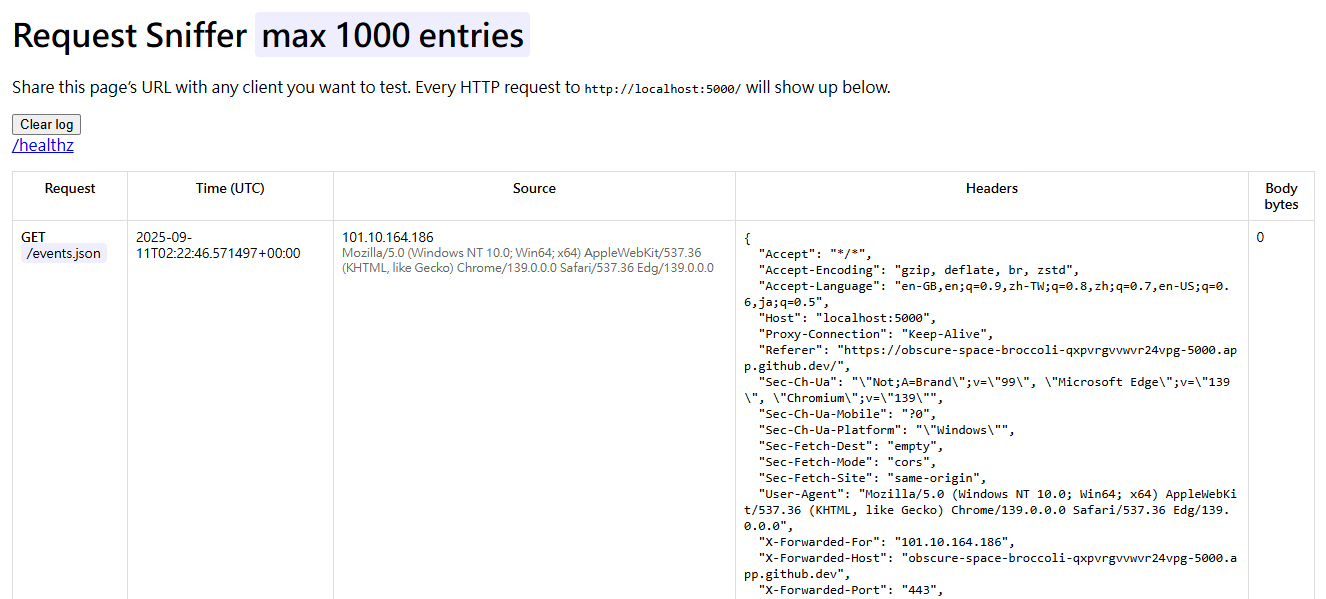Click the http://localhost:5000/ URL text
Image resolution: width=1326 pixels, height=599 pixels.
pos(662,89)
